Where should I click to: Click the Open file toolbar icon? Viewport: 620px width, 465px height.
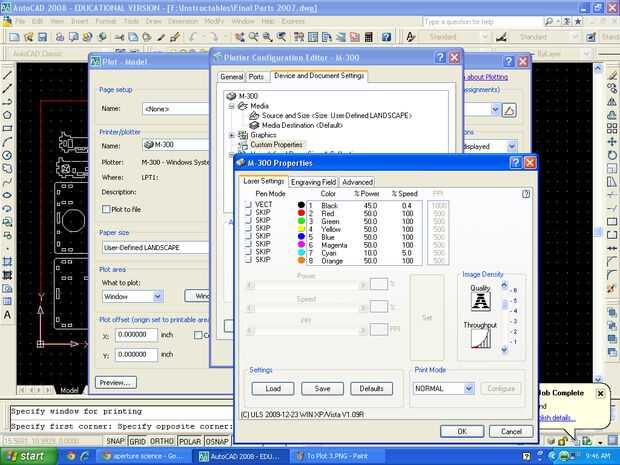coord(28,37)
